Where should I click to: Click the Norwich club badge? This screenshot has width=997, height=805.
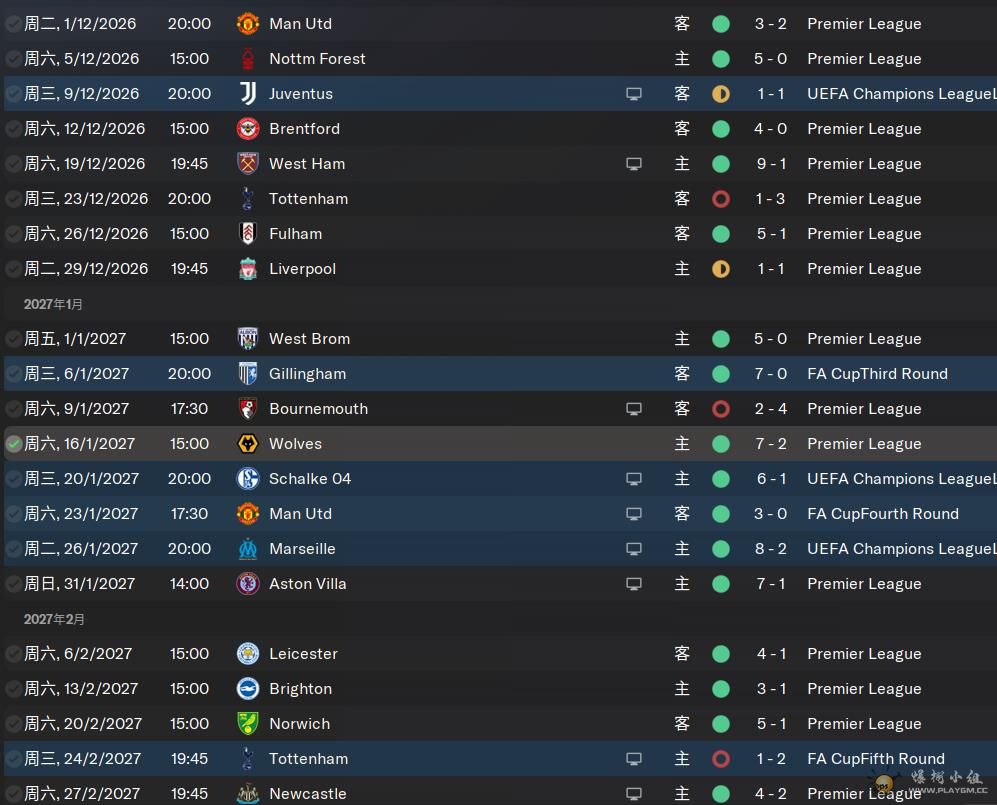[247, 724]
